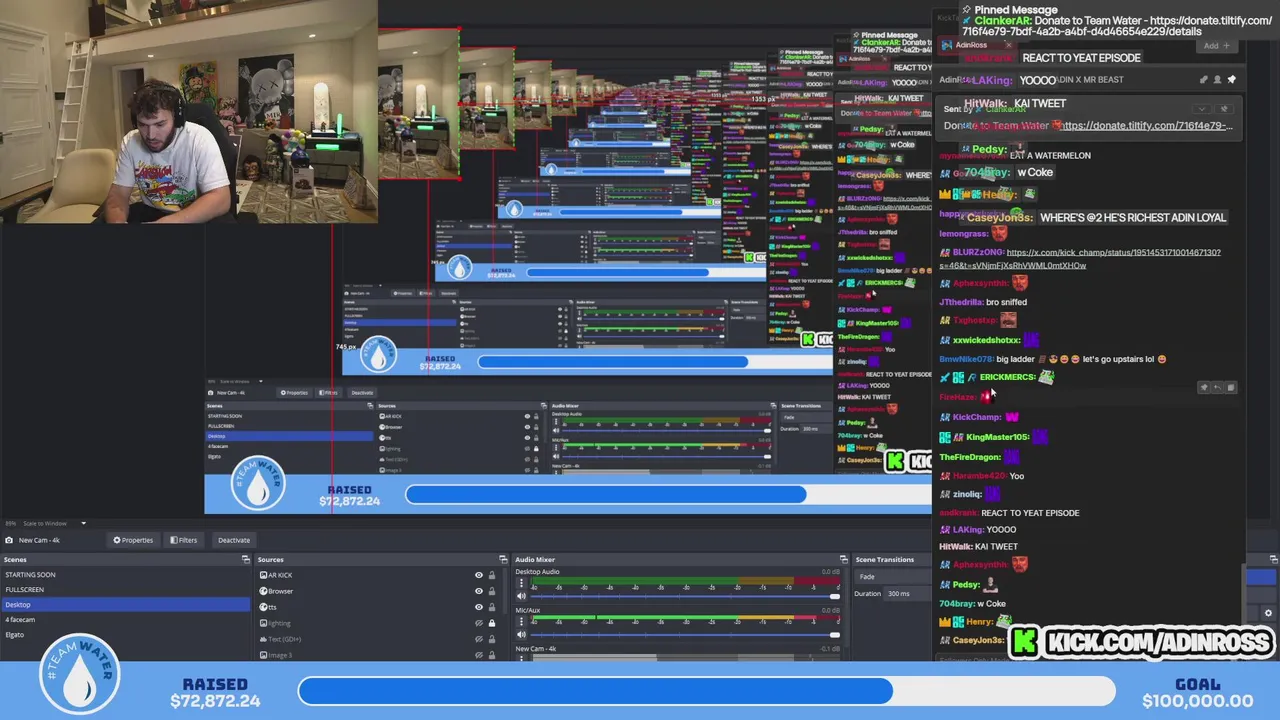The image size is (1280, 720).
Task: Hide the Browser source
Action: (478, 591)
